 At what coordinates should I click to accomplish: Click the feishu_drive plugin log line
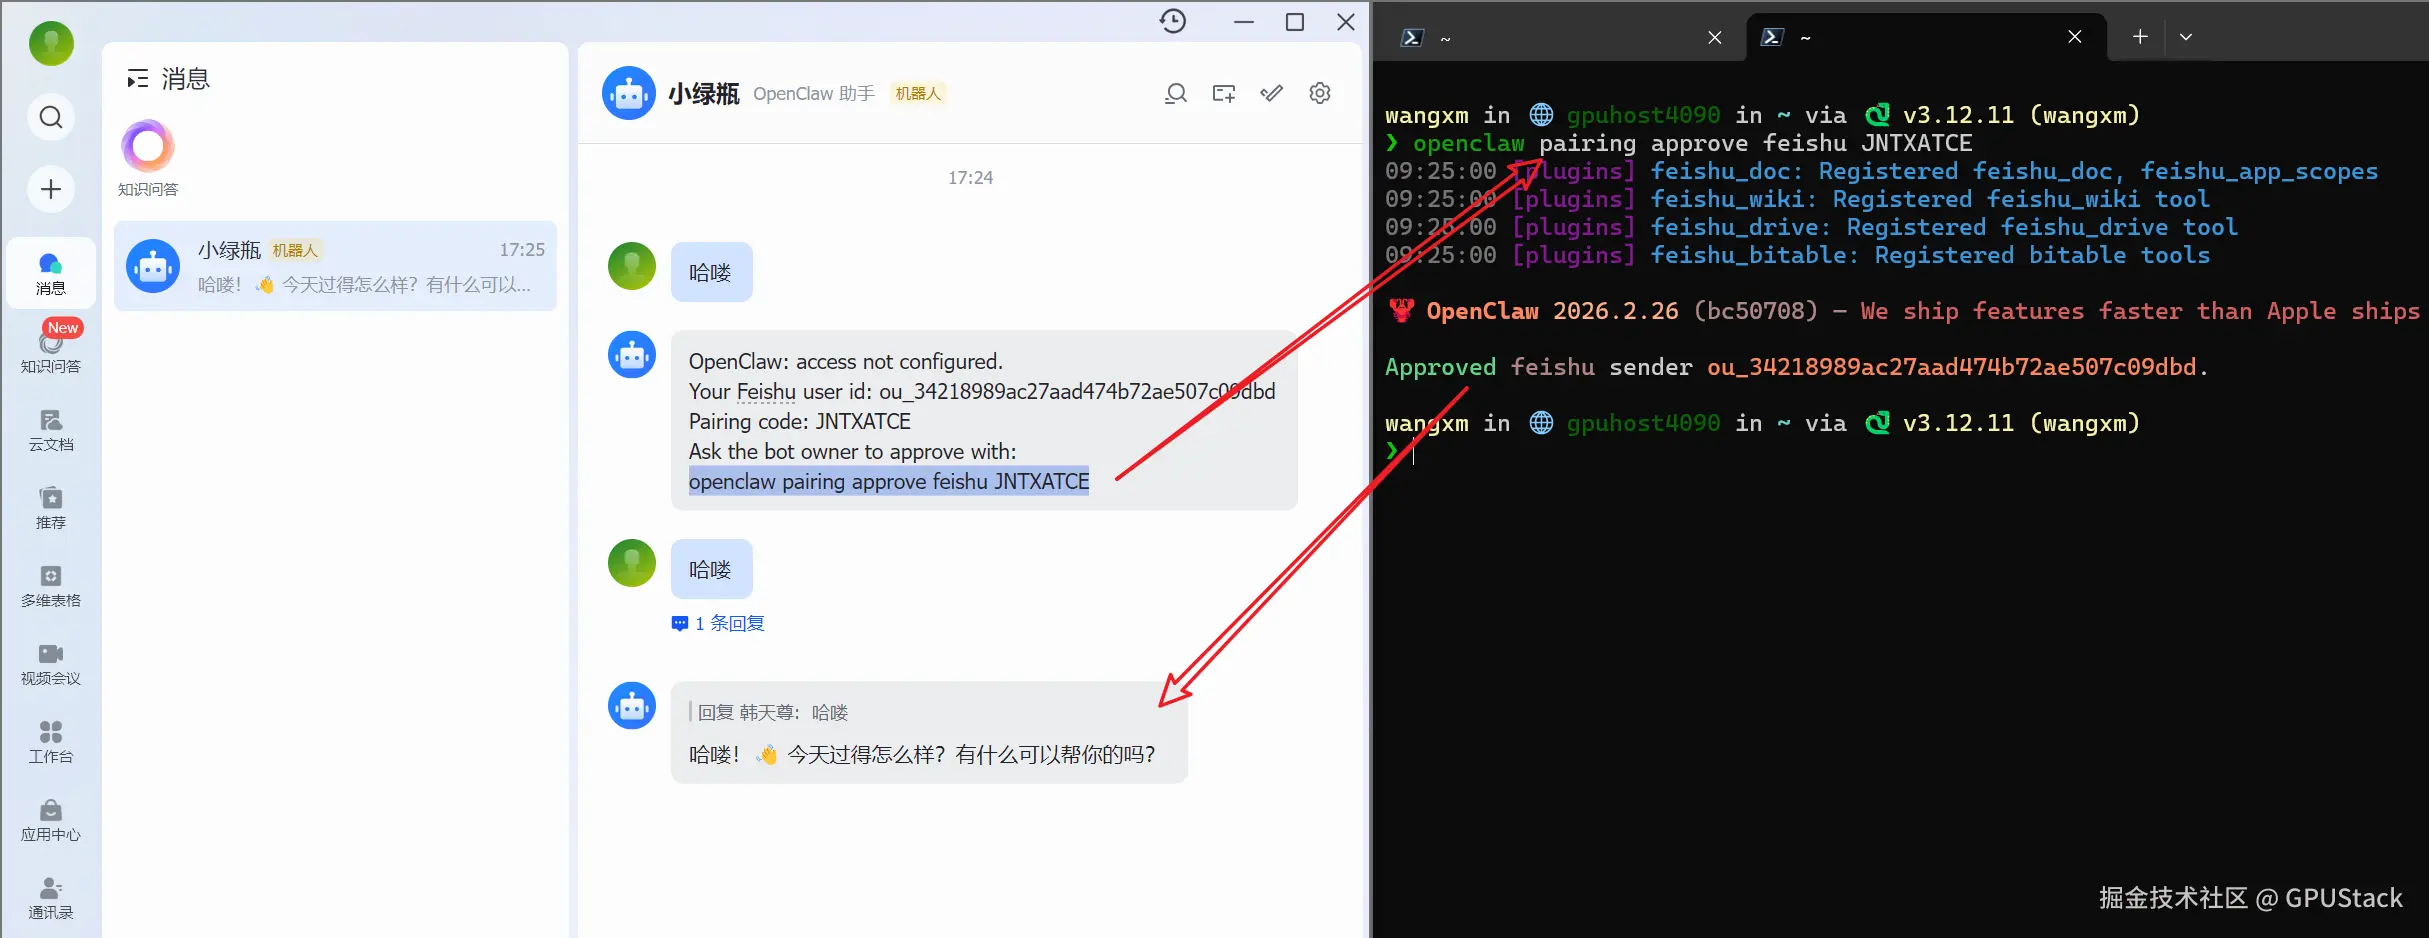[1811, 227]
